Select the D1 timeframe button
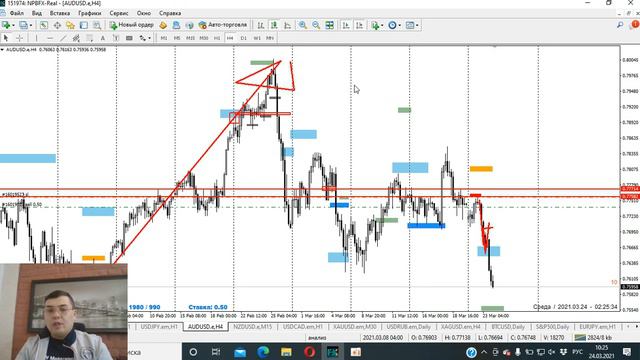This screenshot has width=640, height=360. click(x=243, y=38)
